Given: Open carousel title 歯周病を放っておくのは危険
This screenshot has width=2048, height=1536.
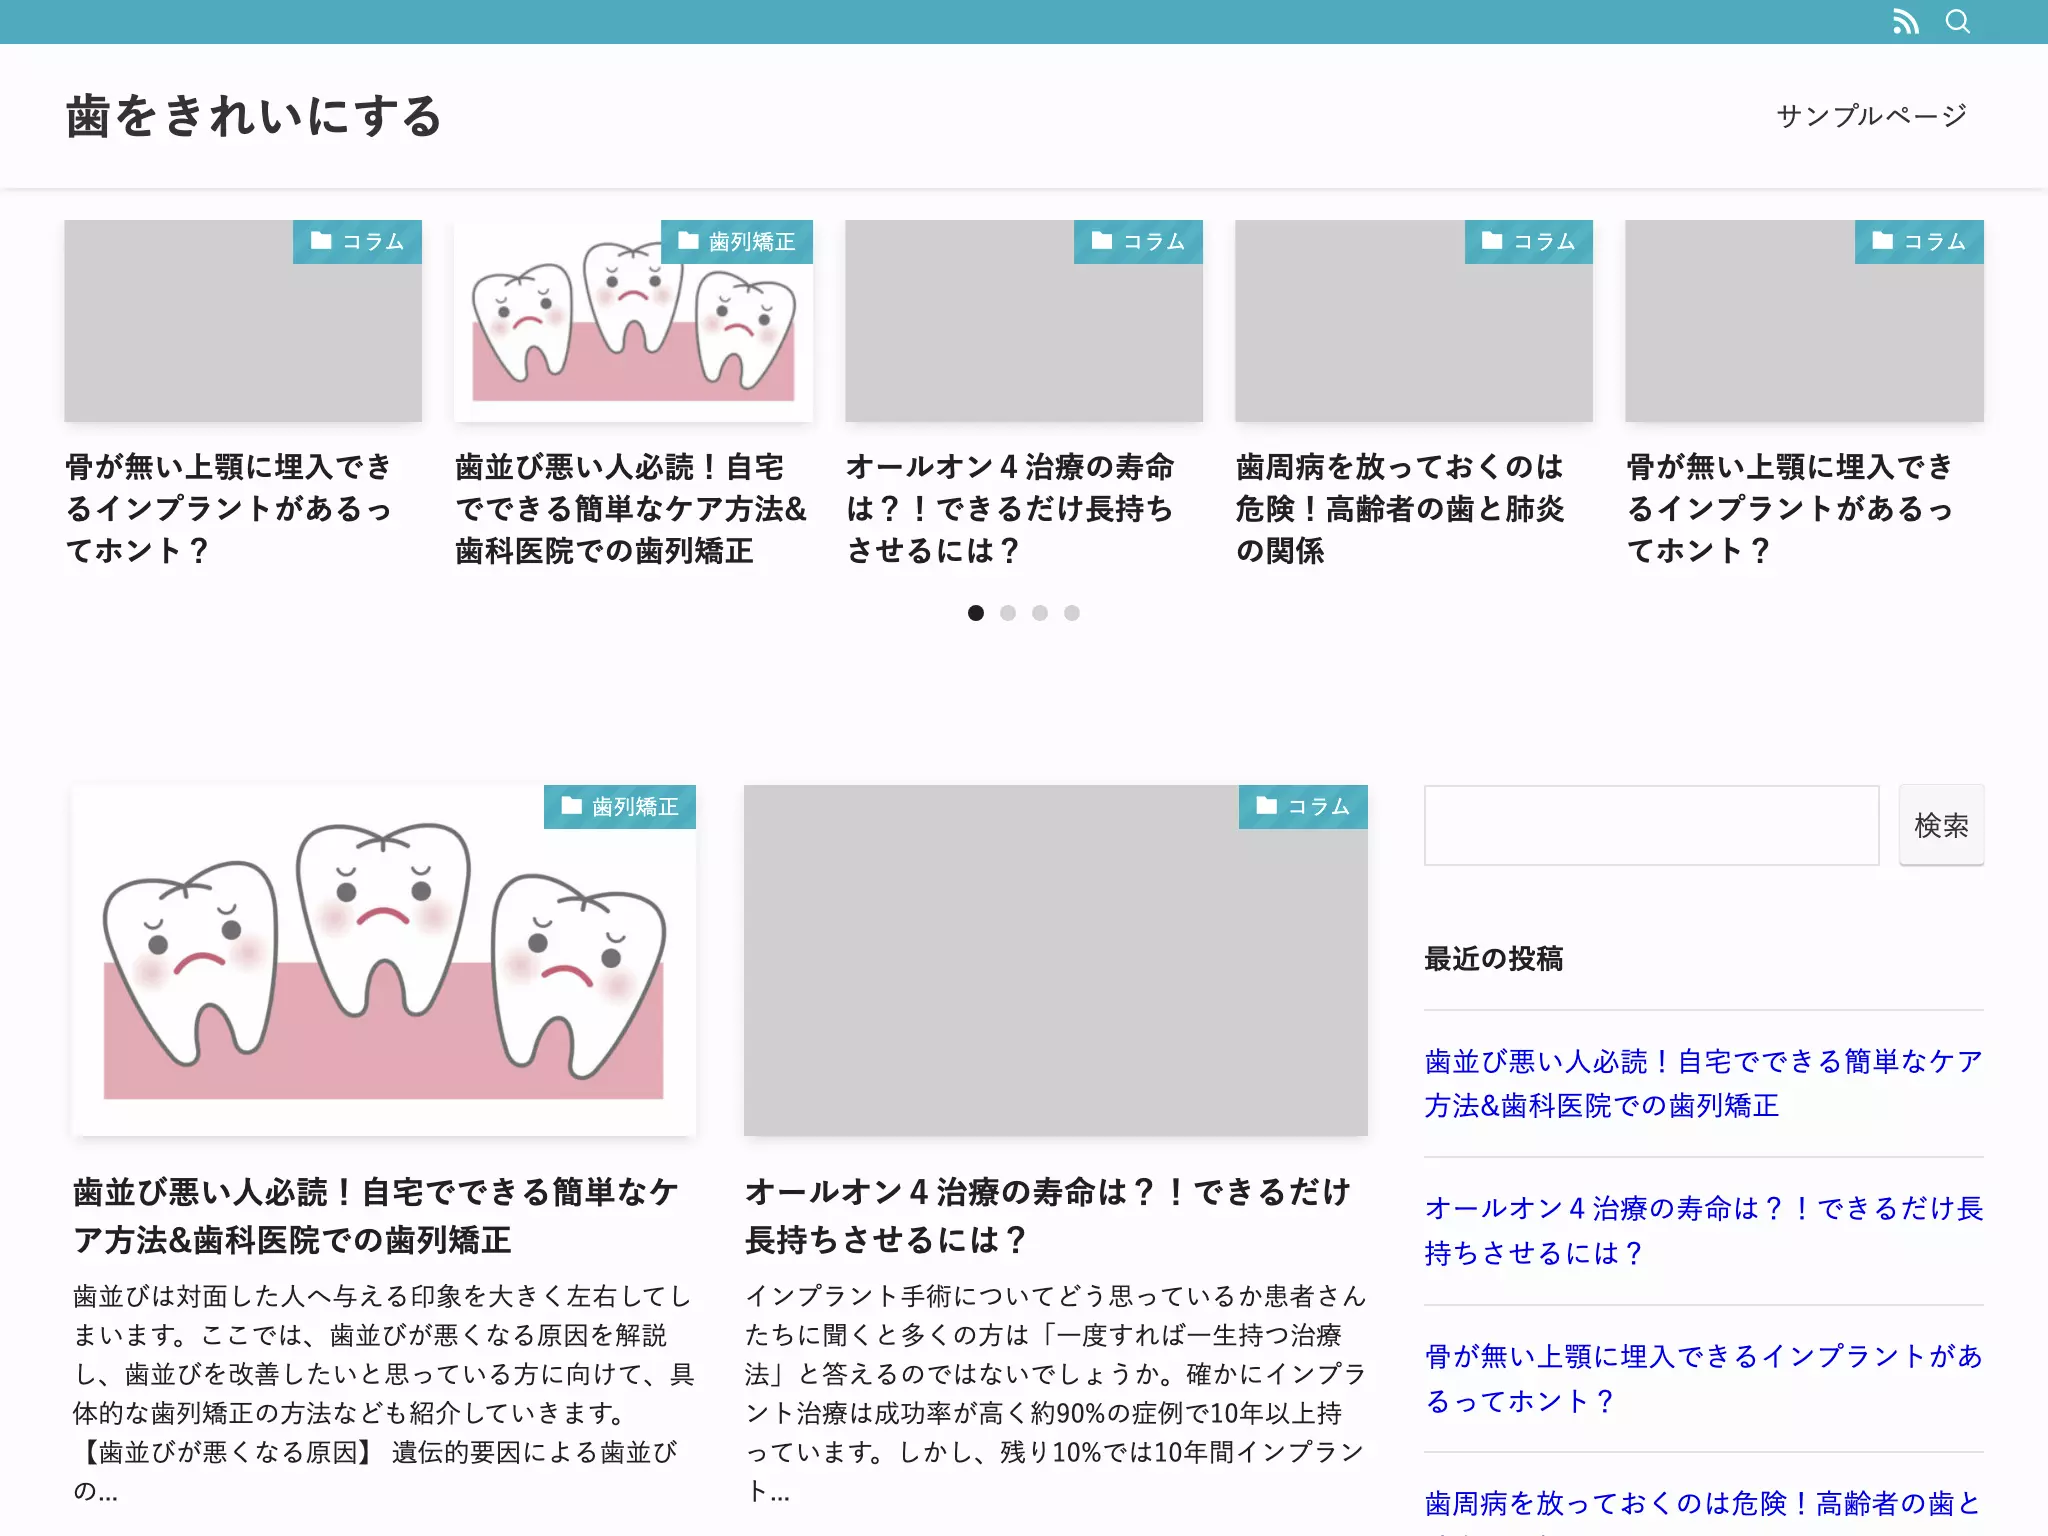Looking at the screenshot, I should click(x=1400, y=509).
